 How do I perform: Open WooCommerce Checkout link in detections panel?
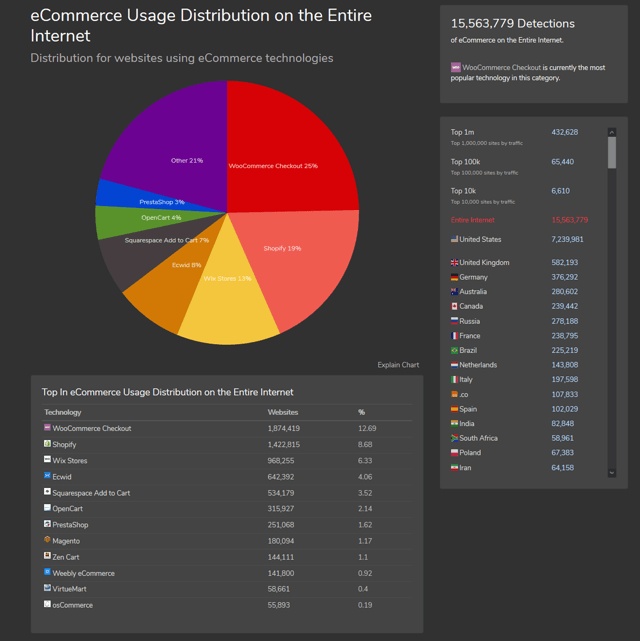(x=501, y=67)
